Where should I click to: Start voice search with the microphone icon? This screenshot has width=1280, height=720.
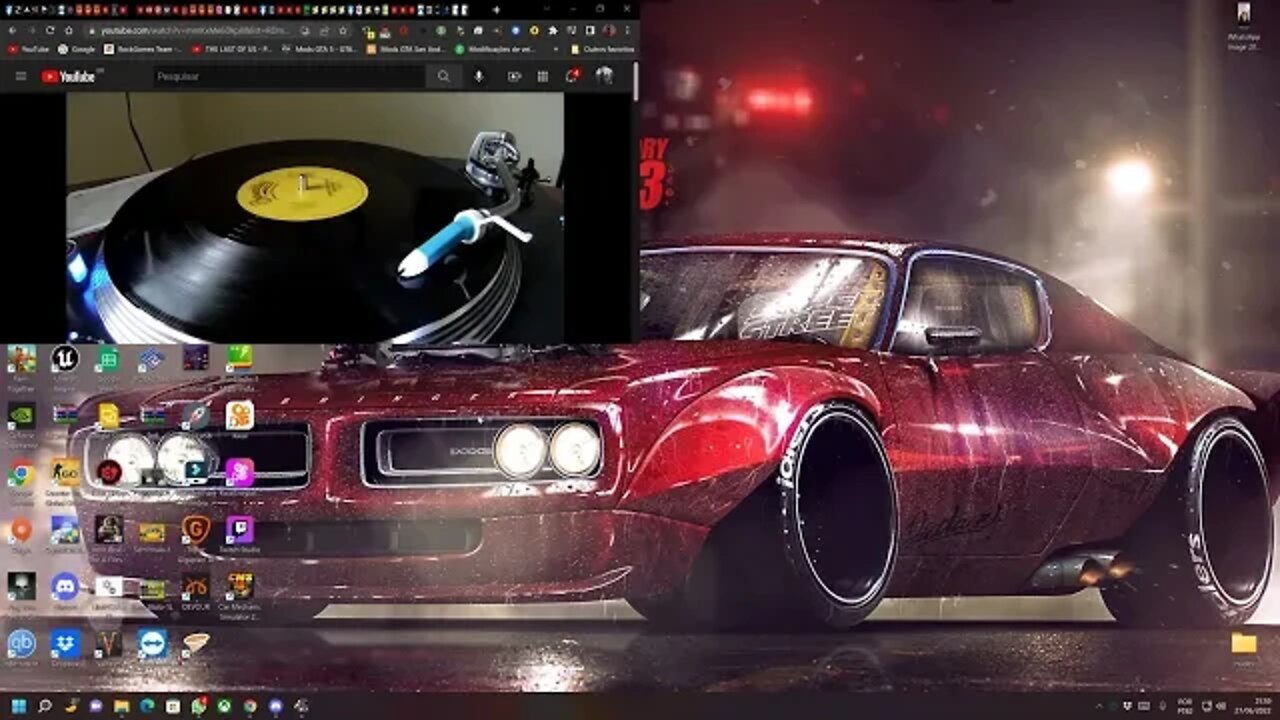point(479,76)
